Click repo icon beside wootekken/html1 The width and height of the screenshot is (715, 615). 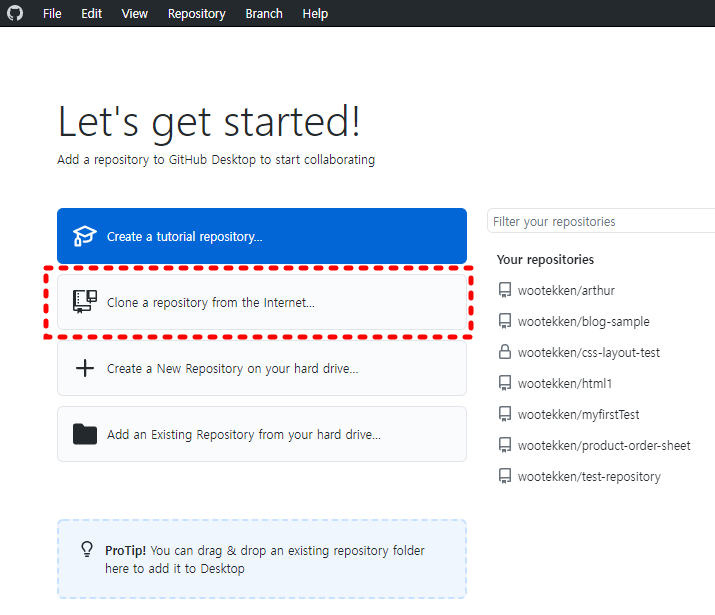click(x=505, y=383)
